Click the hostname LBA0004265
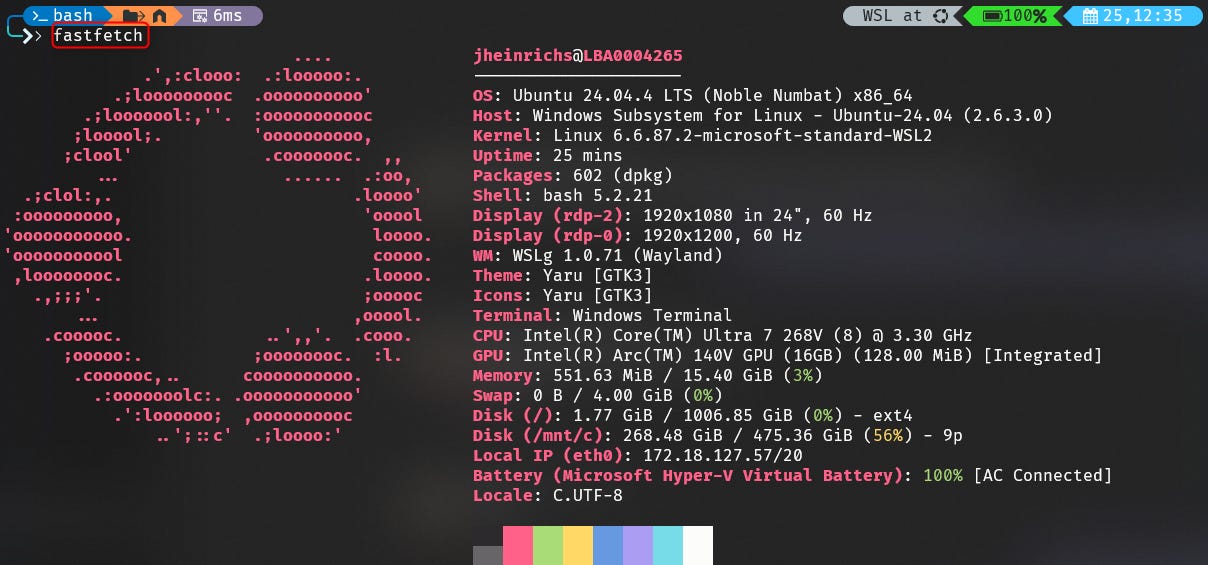Screen dimensions: 1208x565 pos(633,56)
